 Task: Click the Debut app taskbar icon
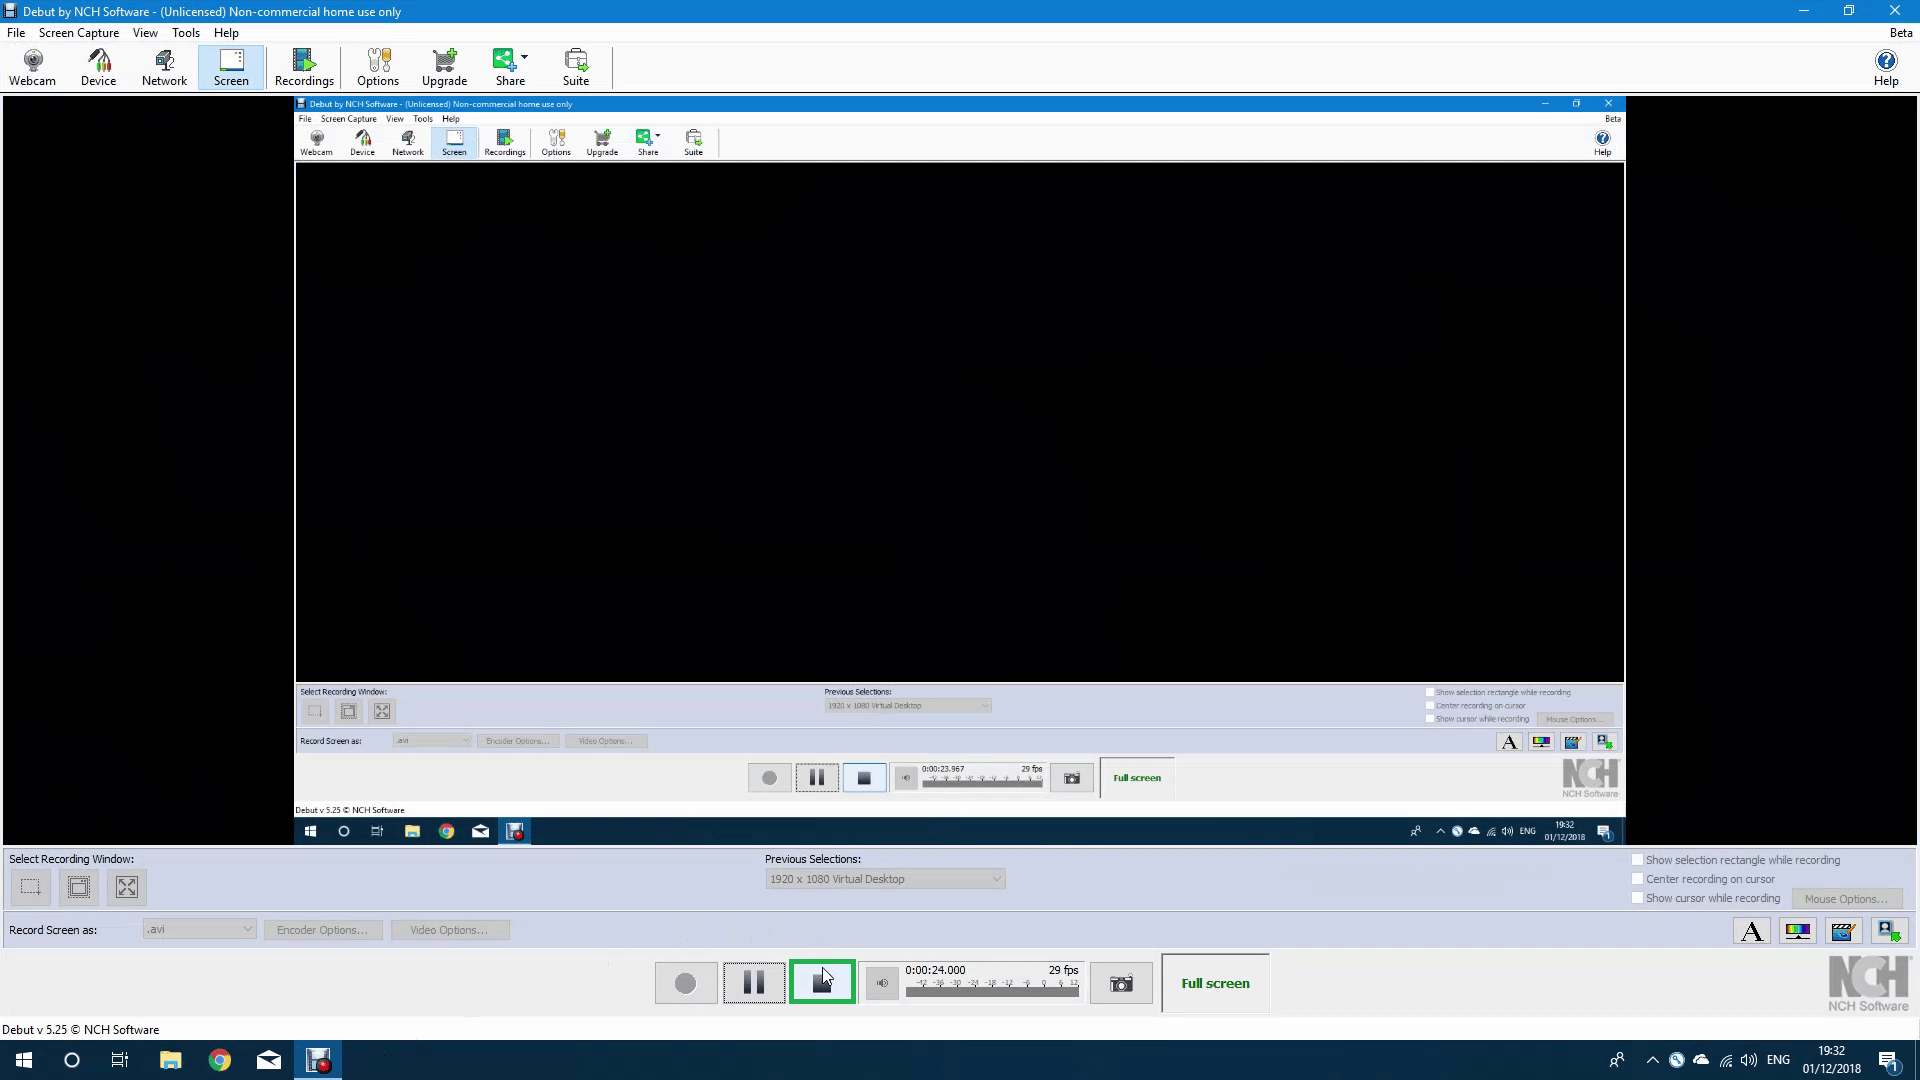tap(318, 1060)
